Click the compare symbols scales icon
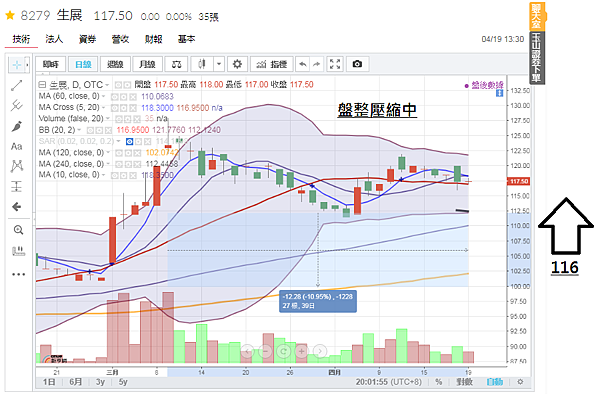Image resolution: width=600 pixels, height=400 pixels. pos(176,64)
